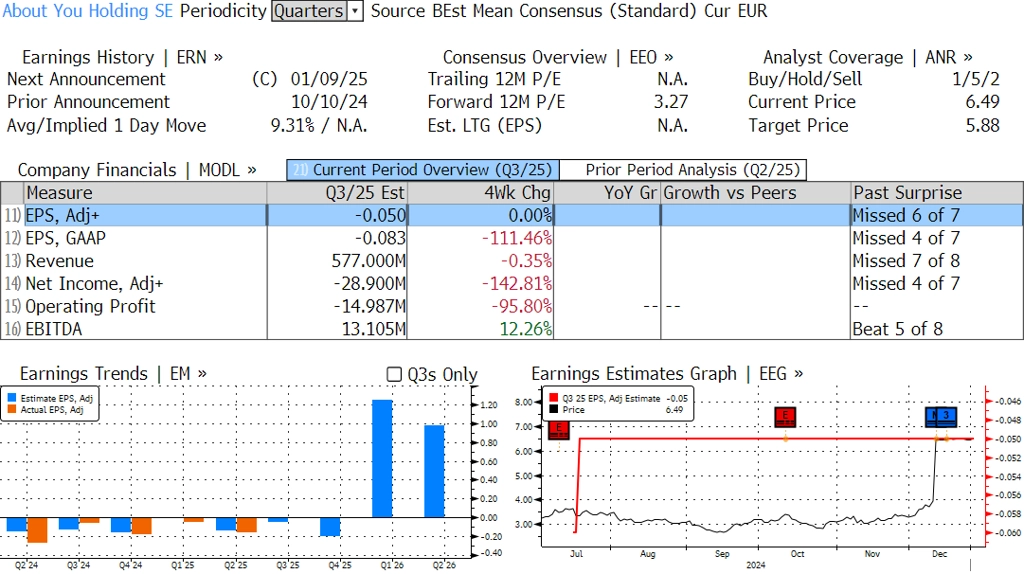Click the blue analyst marker in December
Screen dimensions: 1024x574
941,417
